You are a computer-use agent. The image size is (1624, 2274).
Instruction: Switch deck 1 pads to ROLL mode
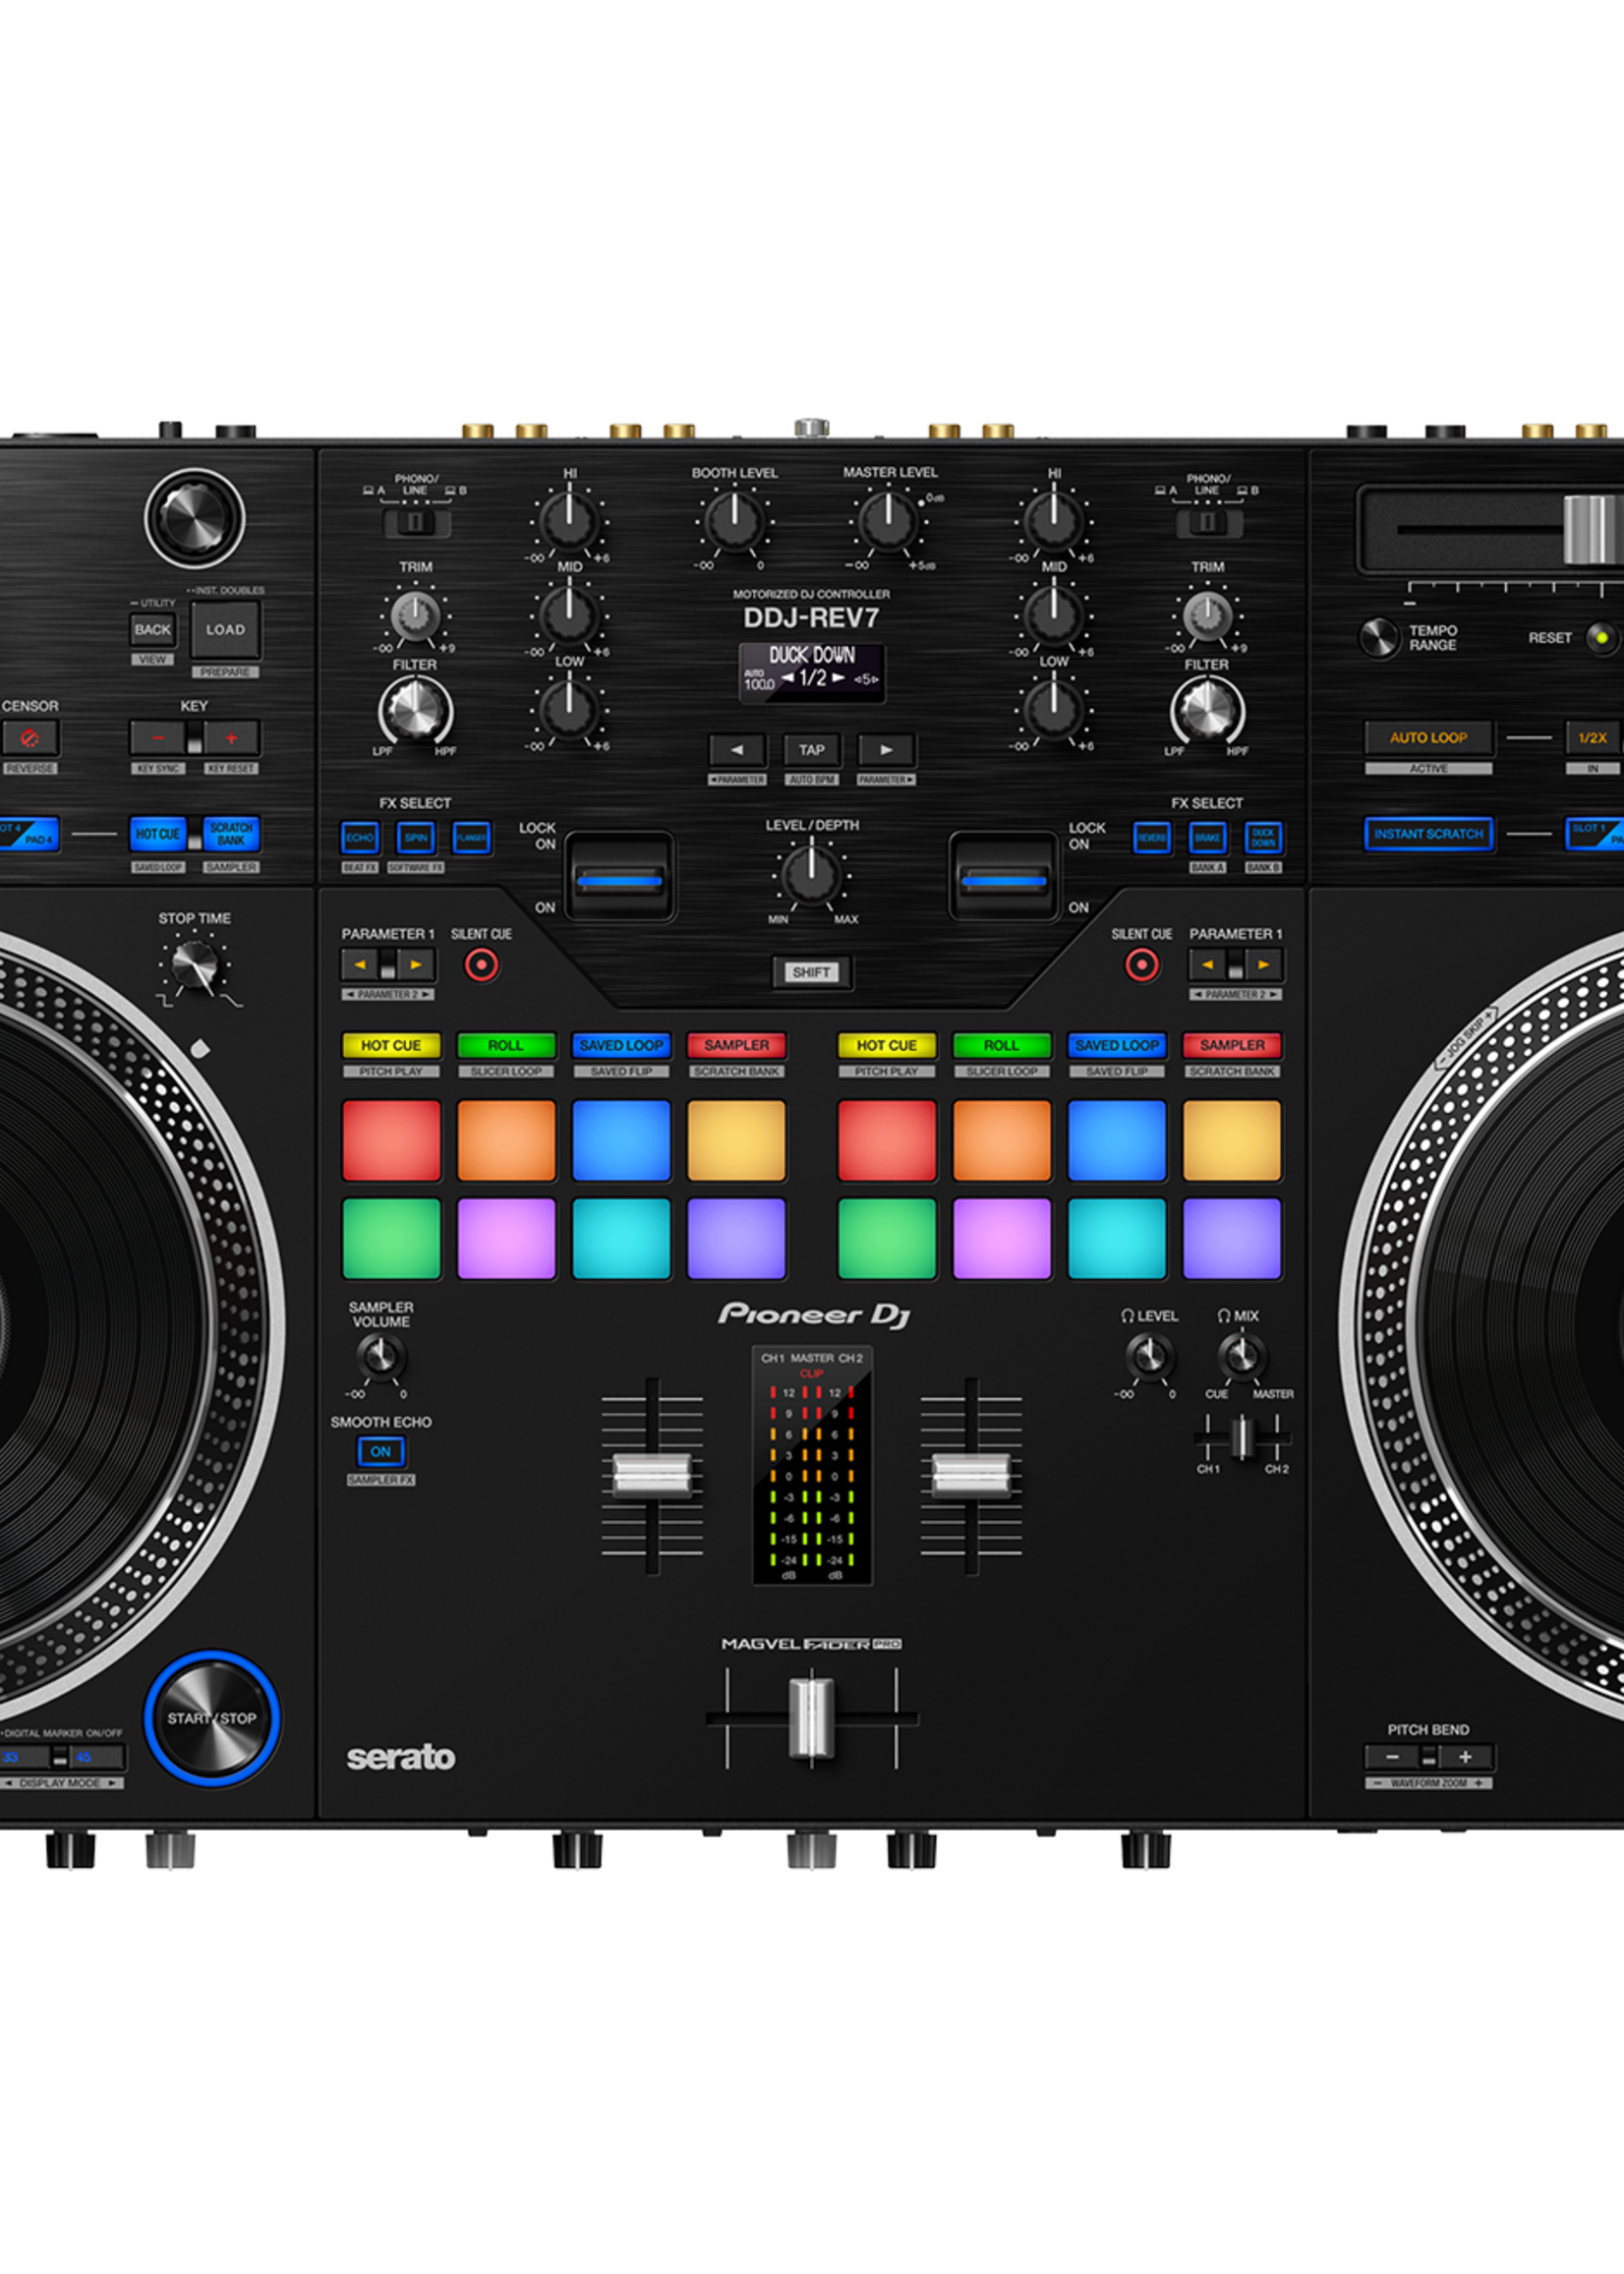click(506, 1045)
